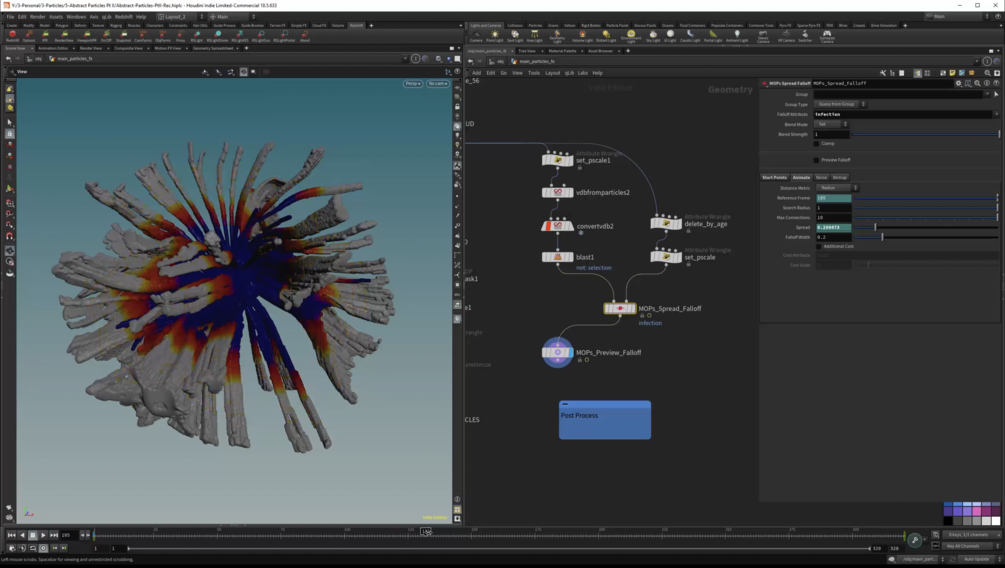Open the No cam camera dropdown
The image size is (1005, 568).
[x=438, y=83]
